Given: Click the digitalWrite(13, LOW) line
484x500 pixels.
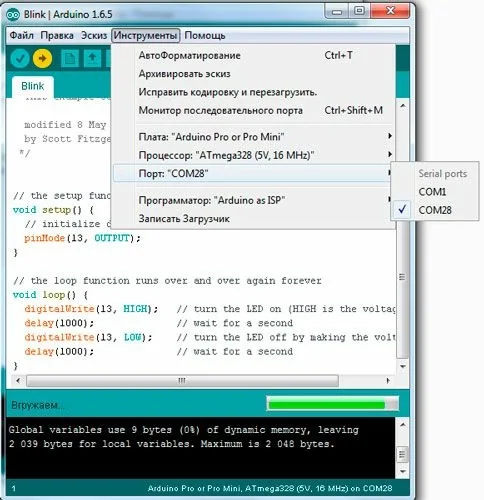Looking at the screenshot, I should pos(88,337).
